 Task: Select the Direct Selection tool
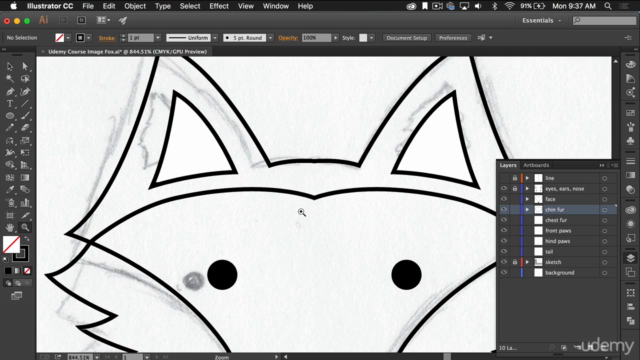coord(25,66)
